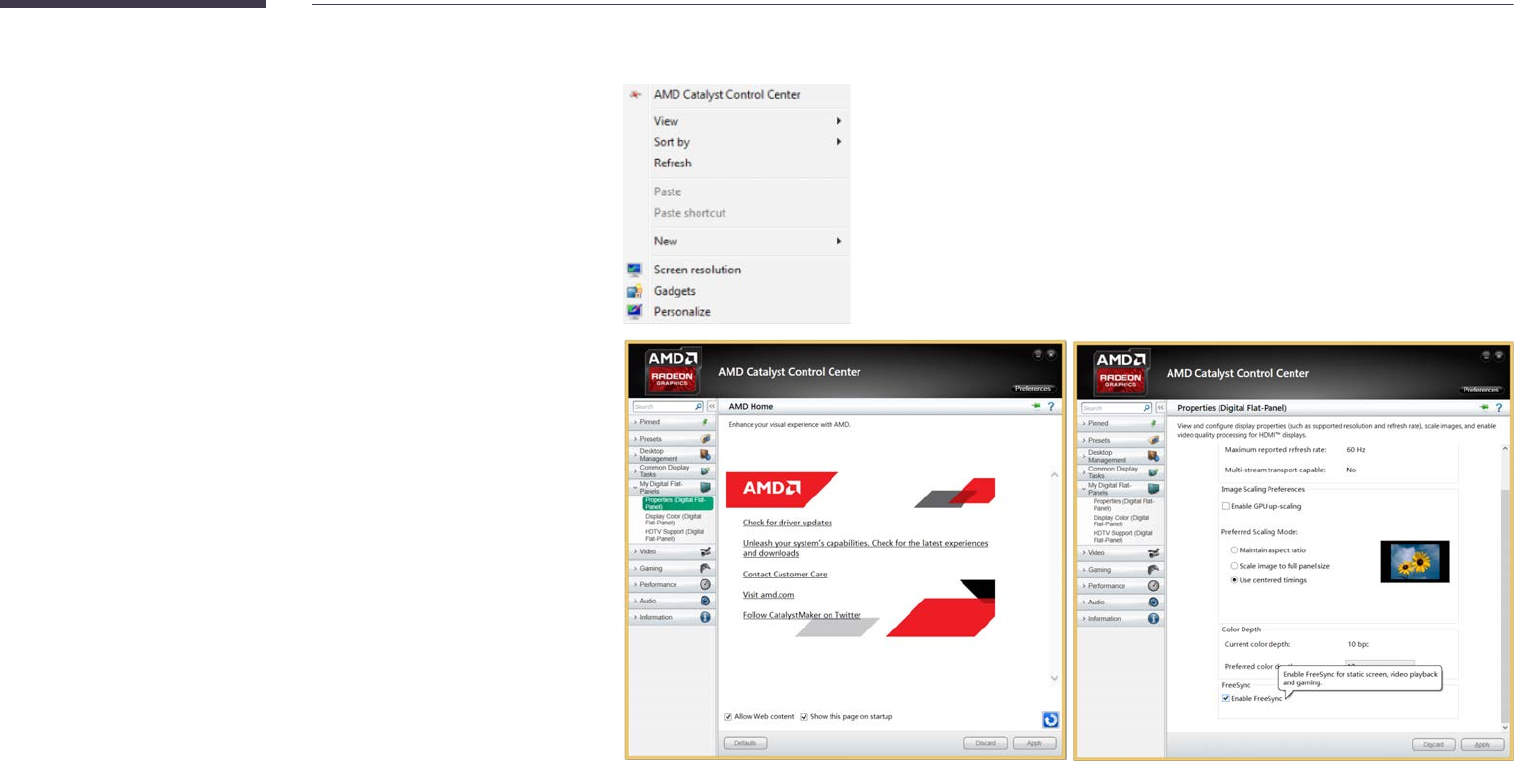
Task: Click the green pin icon in AMD Home header
Action: [1036, 406]
